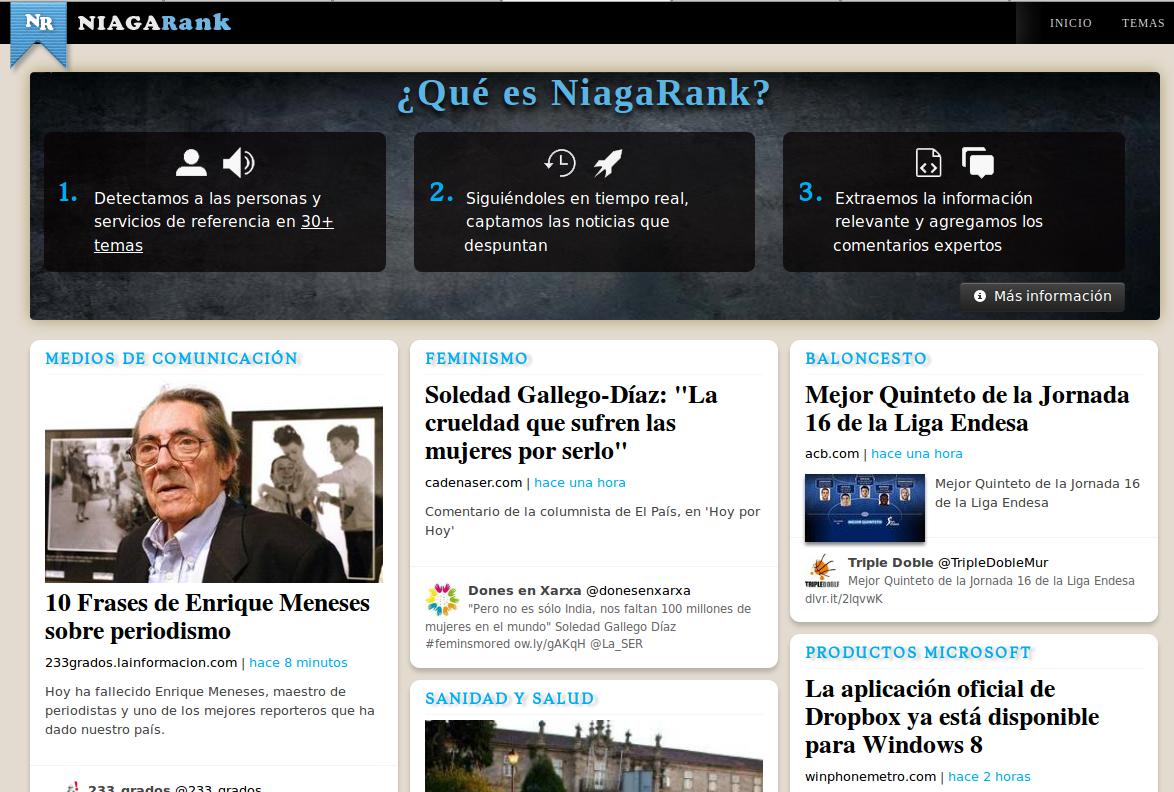Click the Dones en Xarxa avatar icon
This screenshot has width=1174, height=792.
coord(442,599)
